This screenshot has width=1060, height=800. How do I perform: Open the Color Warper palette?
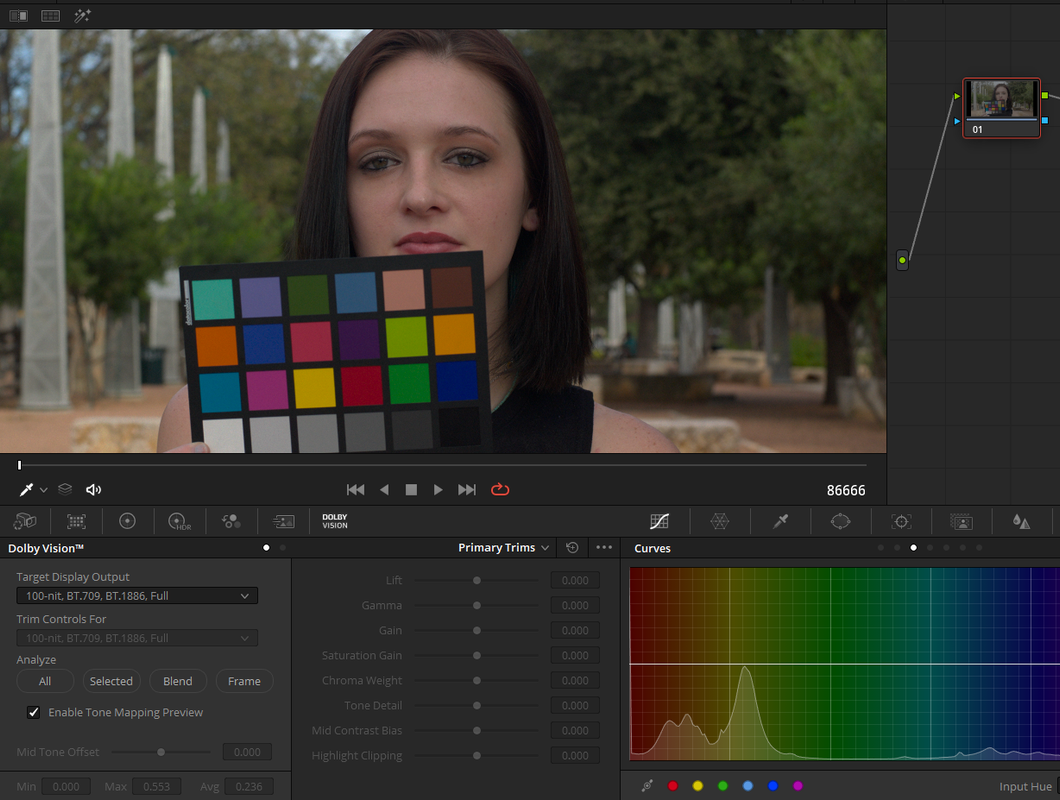(719, 521)
